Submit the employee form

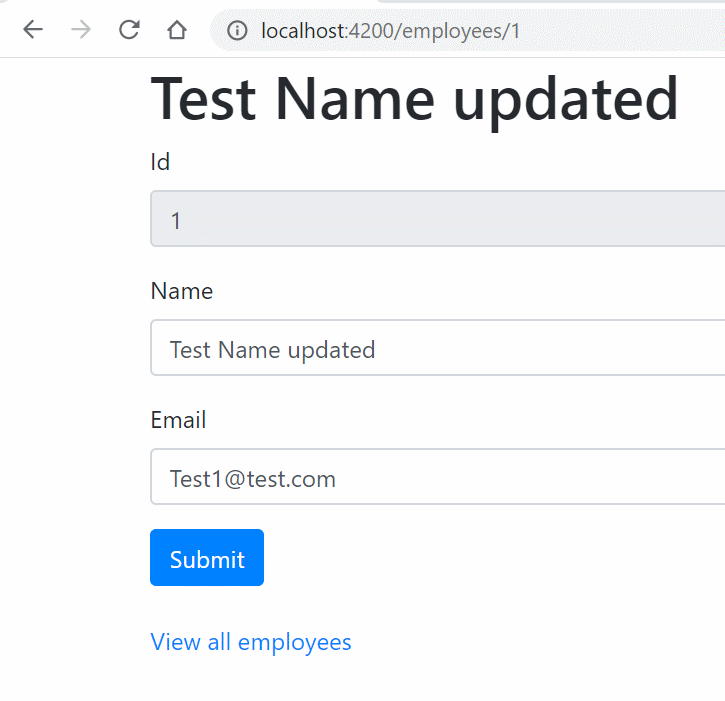207,558
